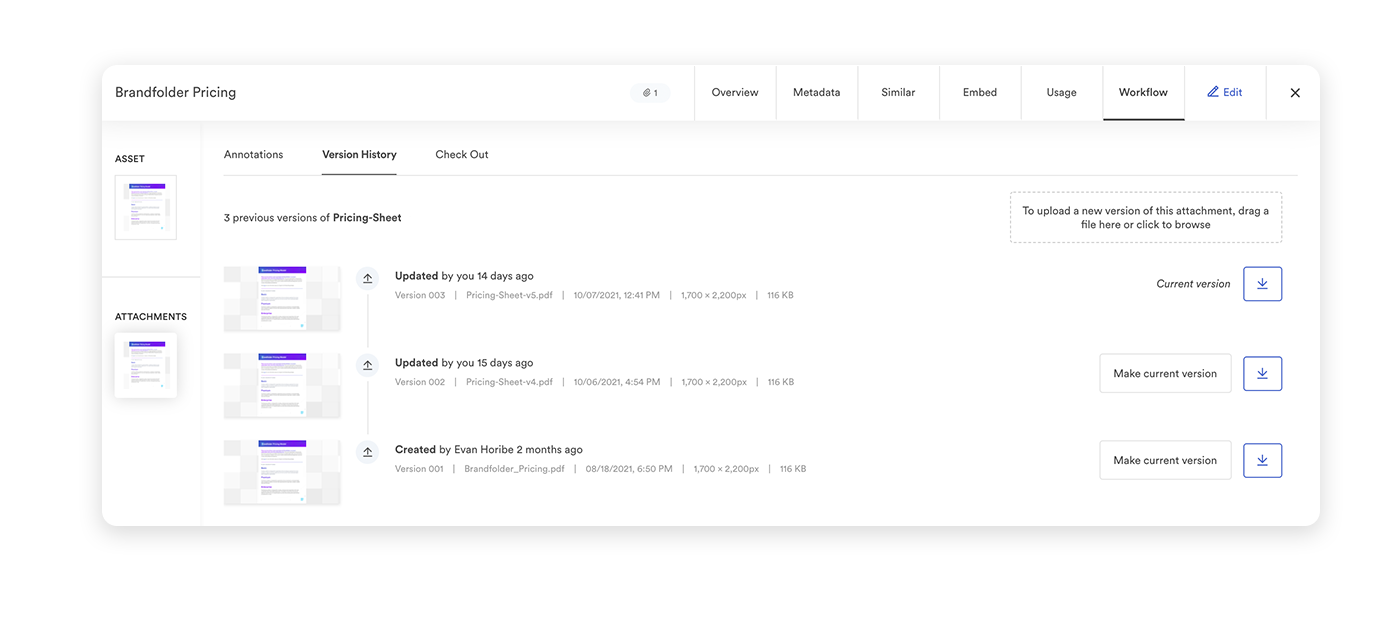Open the Overview tab
Viewport: 1400px width, 619px height.
pos(735,92)
